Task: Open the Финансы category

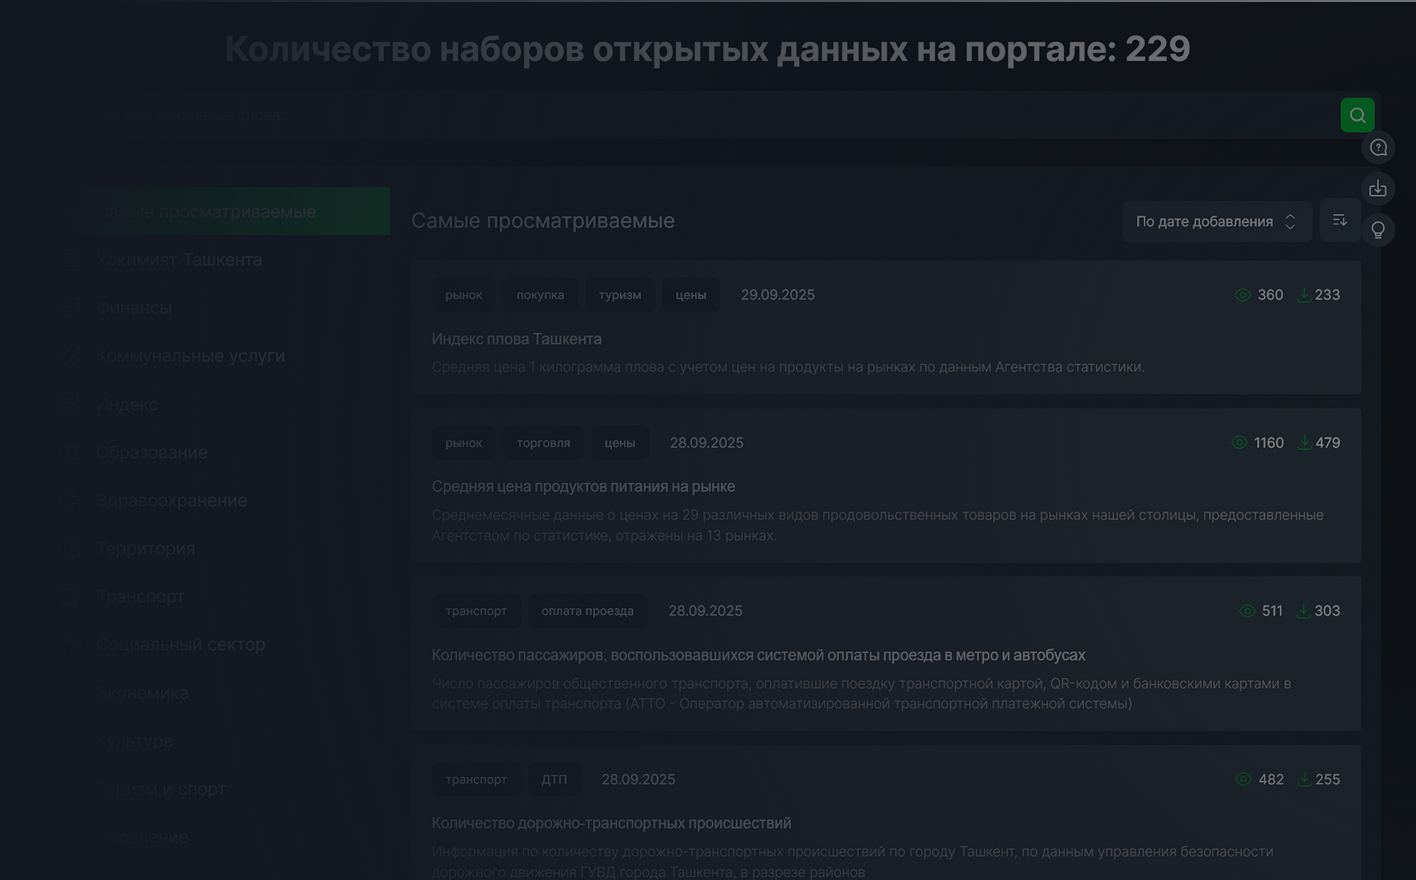Action: coord(134,308)
